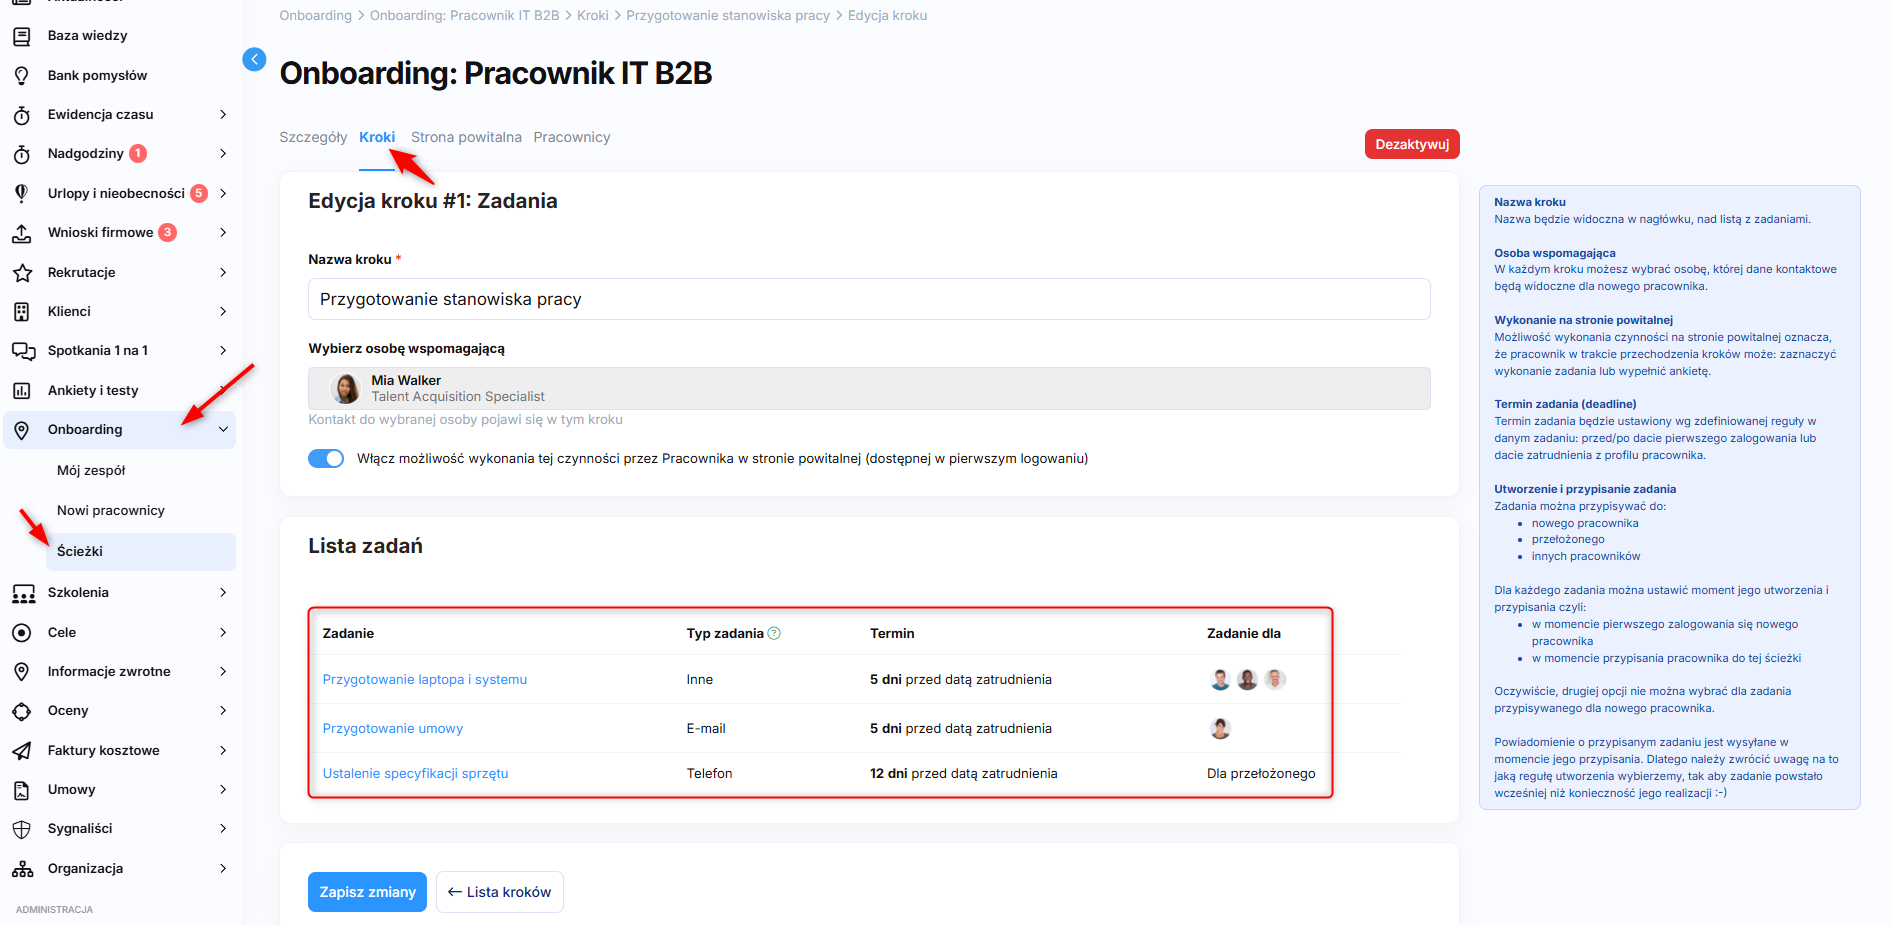
Task: Click the Rekrutacje star icon
Action: pyautogui.click(x=22, y=273)
